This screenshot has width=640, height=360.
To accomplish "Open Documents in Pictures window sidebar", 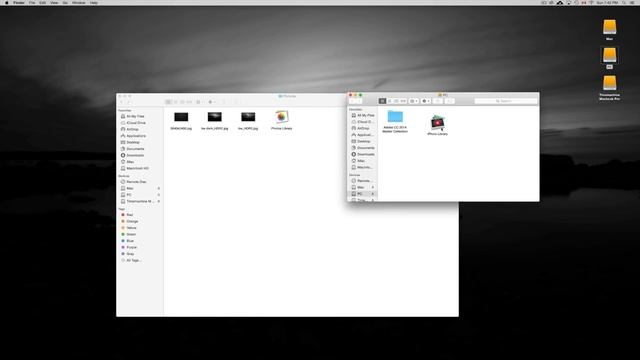I will [x=133, y=149].
